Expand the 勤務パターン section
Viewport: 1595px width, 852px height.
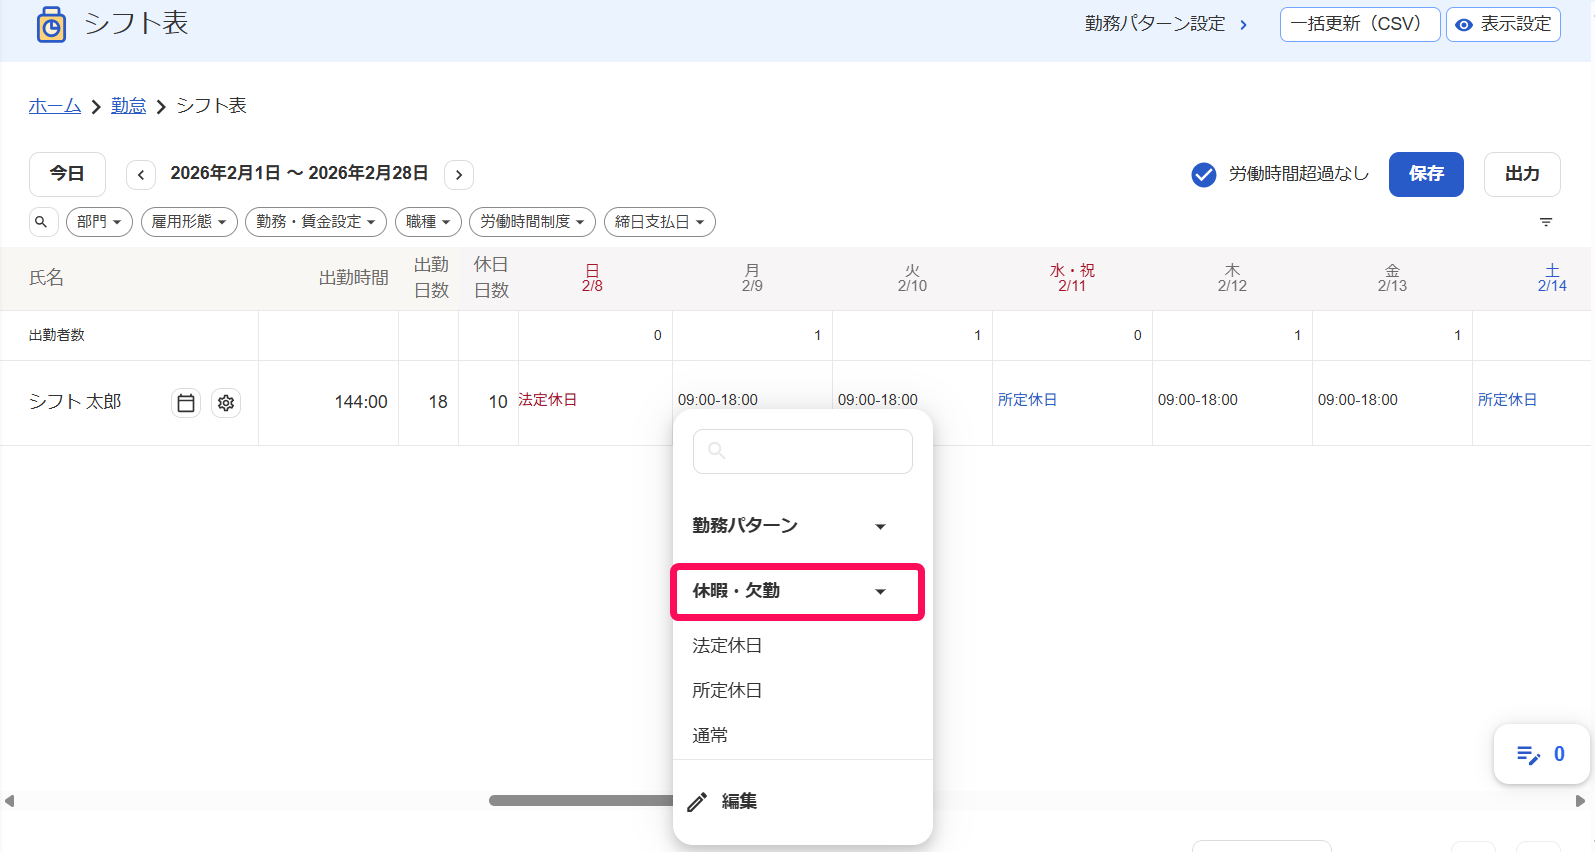coord(790,526)
